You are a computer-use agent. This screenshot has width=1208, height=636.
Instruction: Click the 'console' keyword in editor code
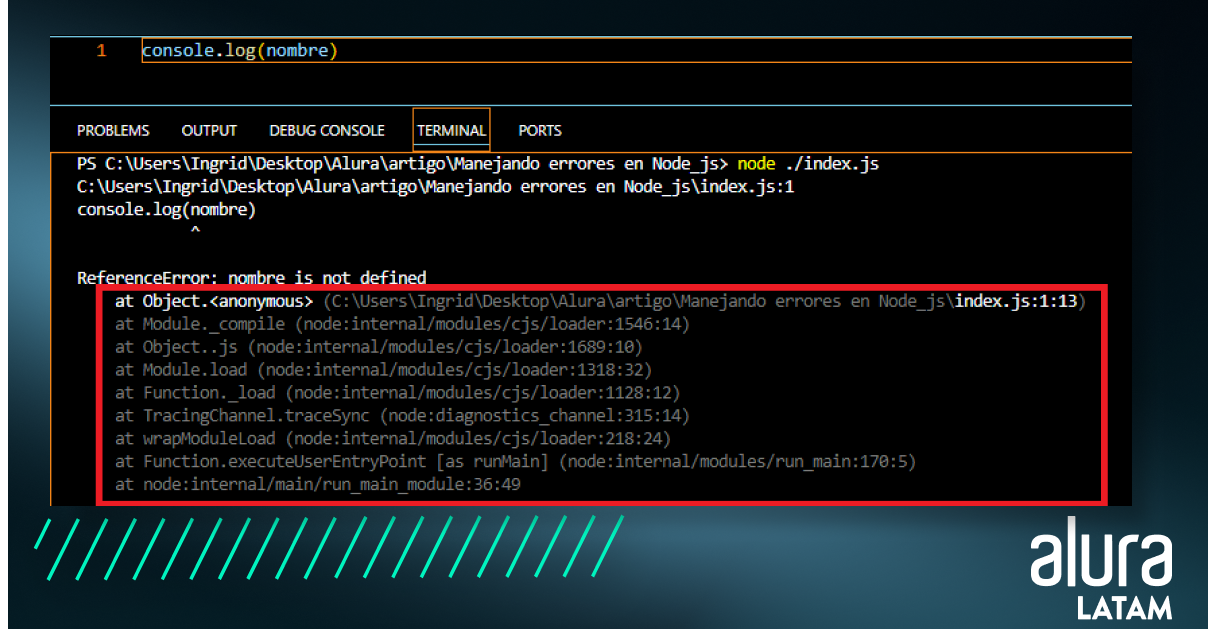pos(175,51)
